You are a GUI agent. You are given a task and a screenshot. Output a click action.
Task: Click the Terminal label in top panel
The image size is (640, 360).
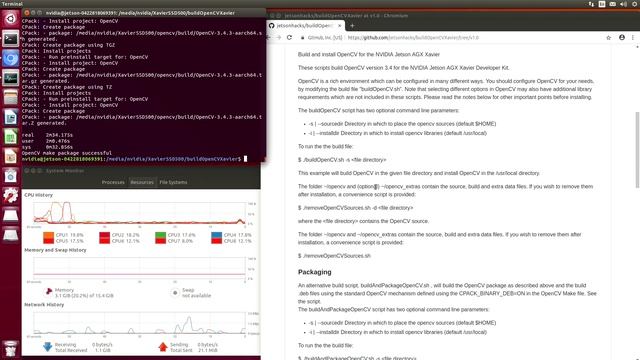click(x=12, y=4)
